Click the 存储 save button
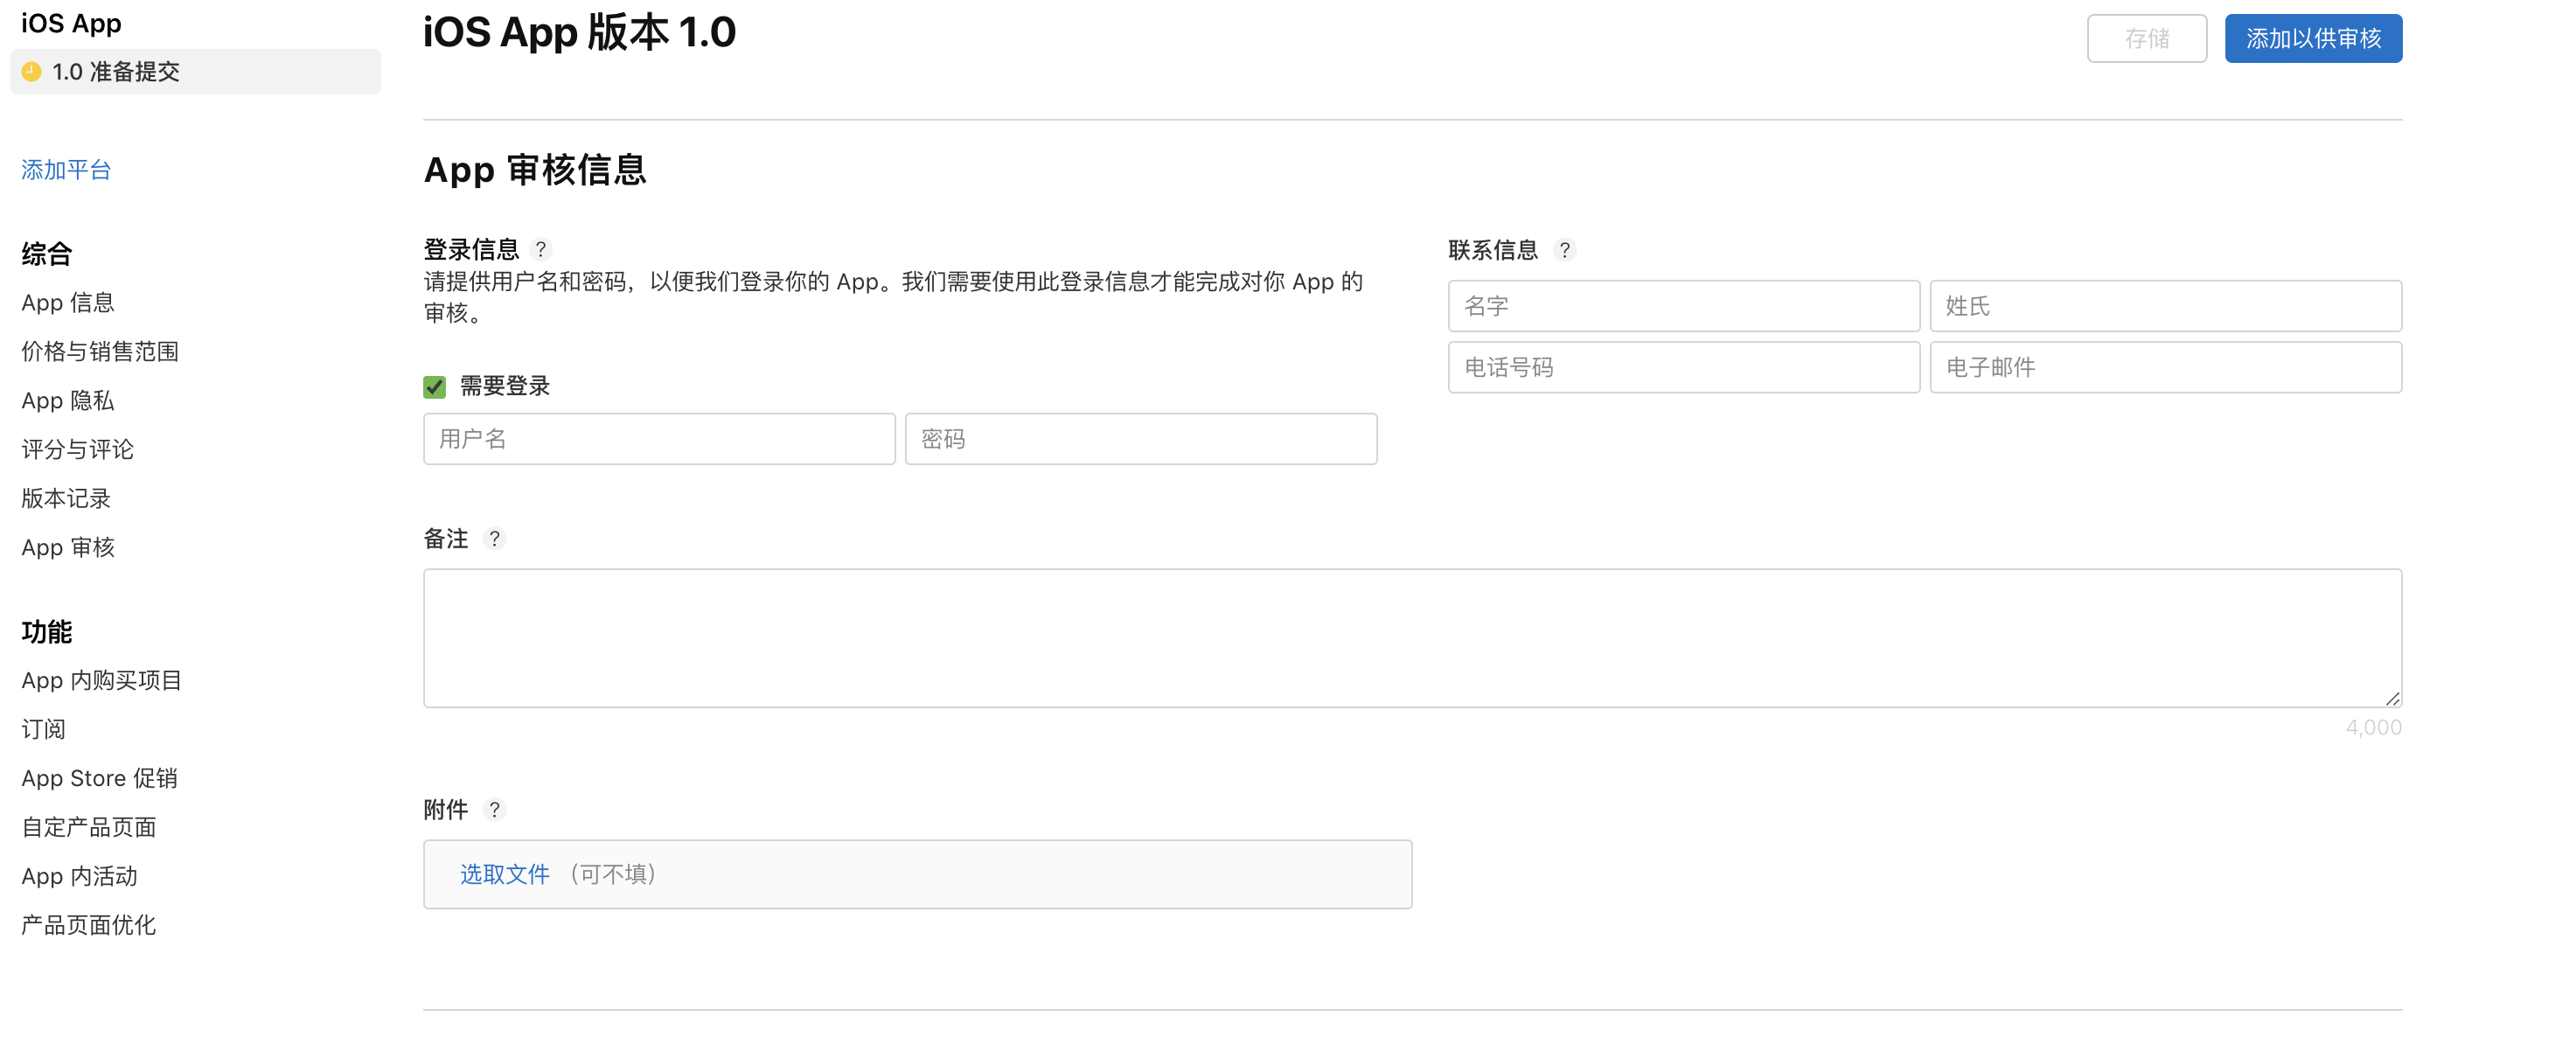Image resolution: width=2576 pixels, height=1037 pixels. (x=2146, y=38)
